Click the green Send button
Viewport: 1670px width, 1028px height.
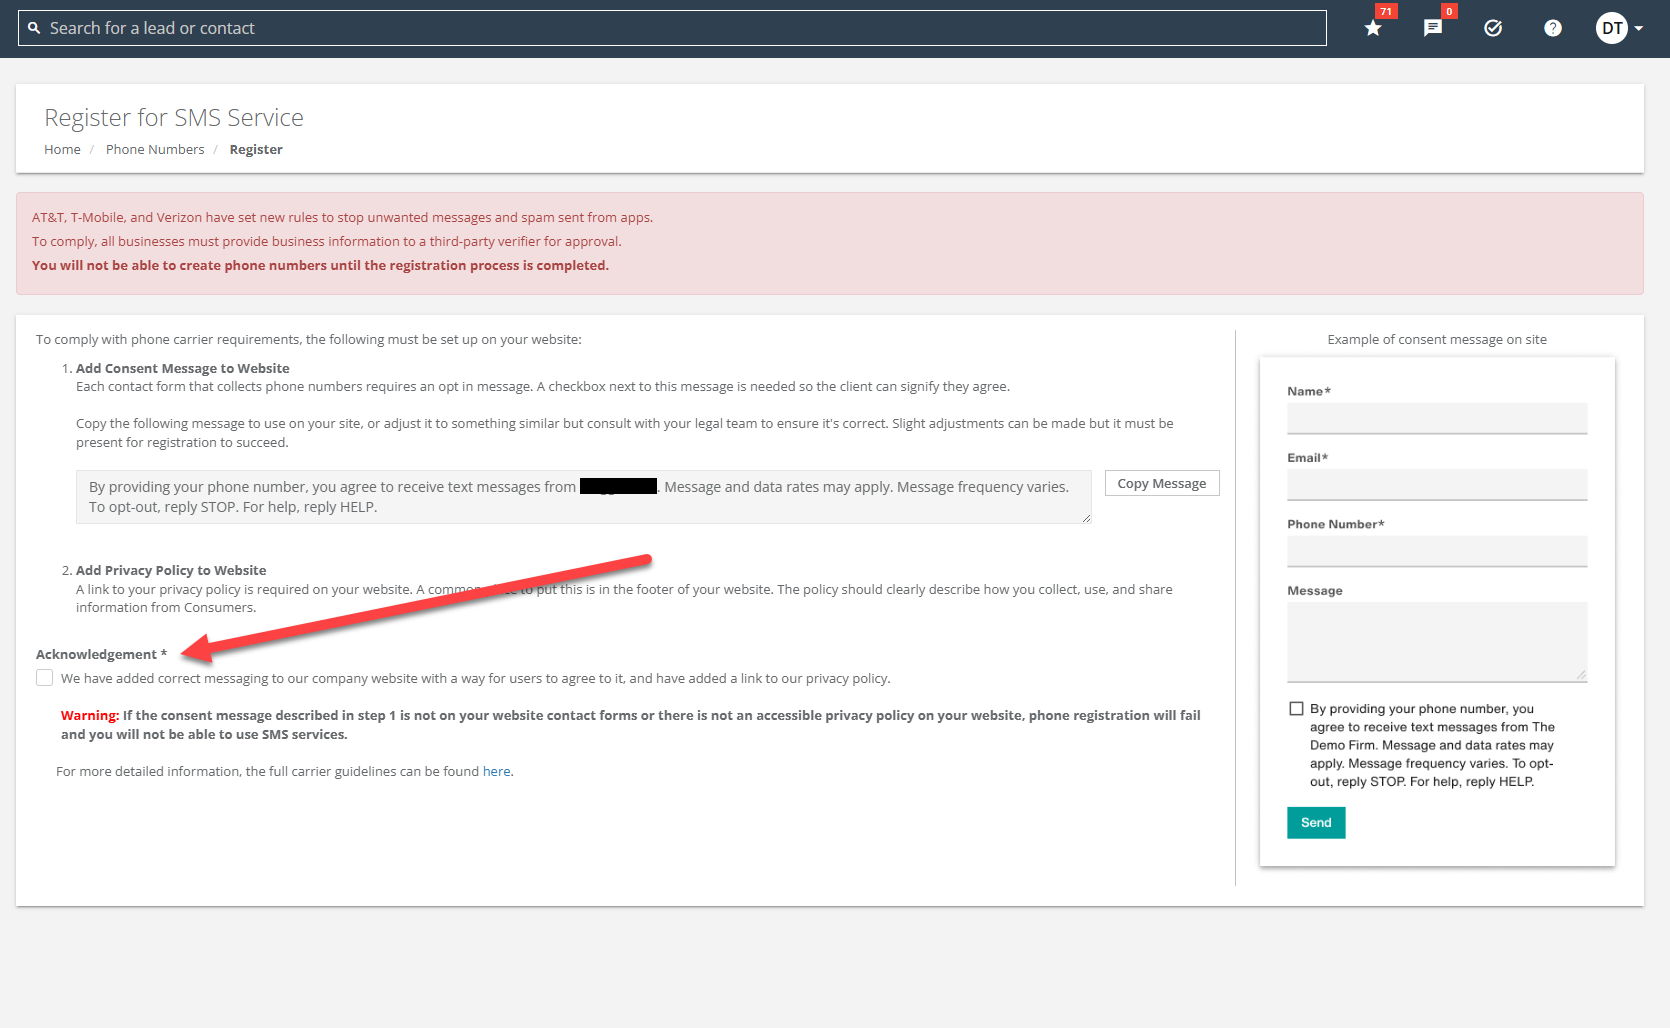(1315, 823)
